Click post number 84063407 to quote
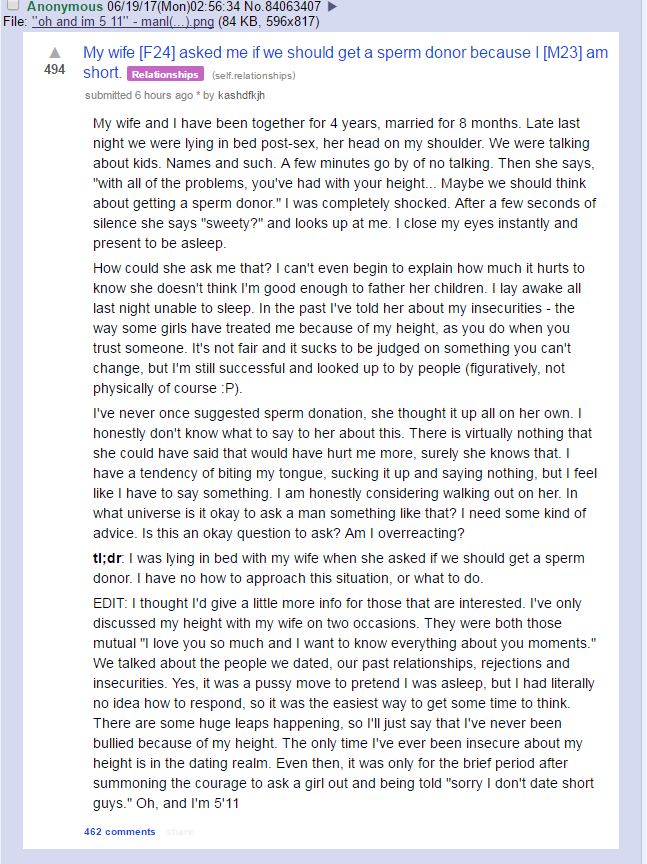647x864 pixels. click(290, 6)
